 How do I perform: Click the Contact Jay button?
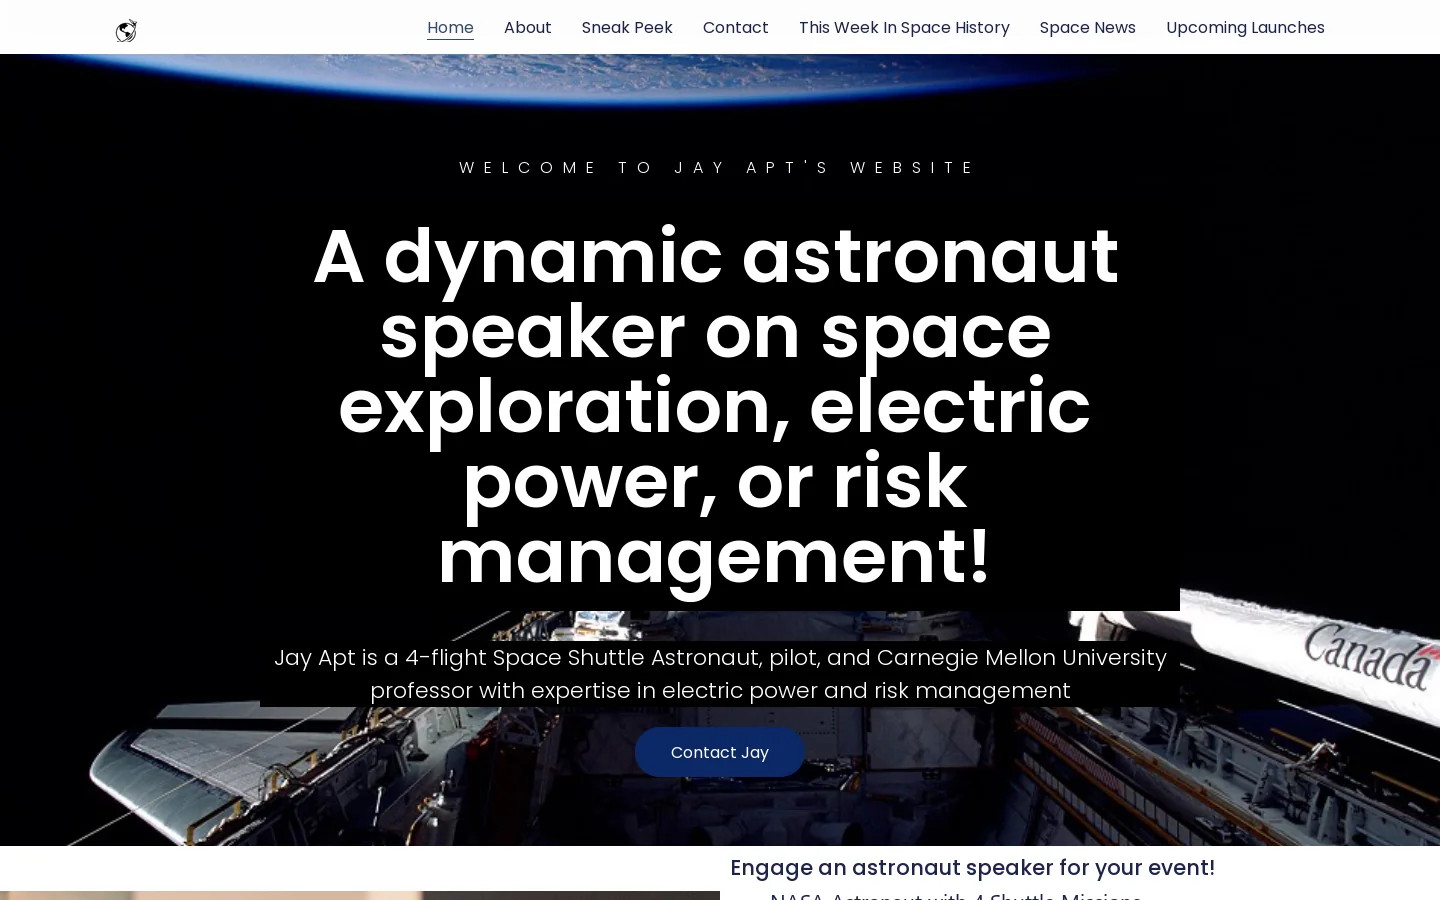tap(720, 752)
